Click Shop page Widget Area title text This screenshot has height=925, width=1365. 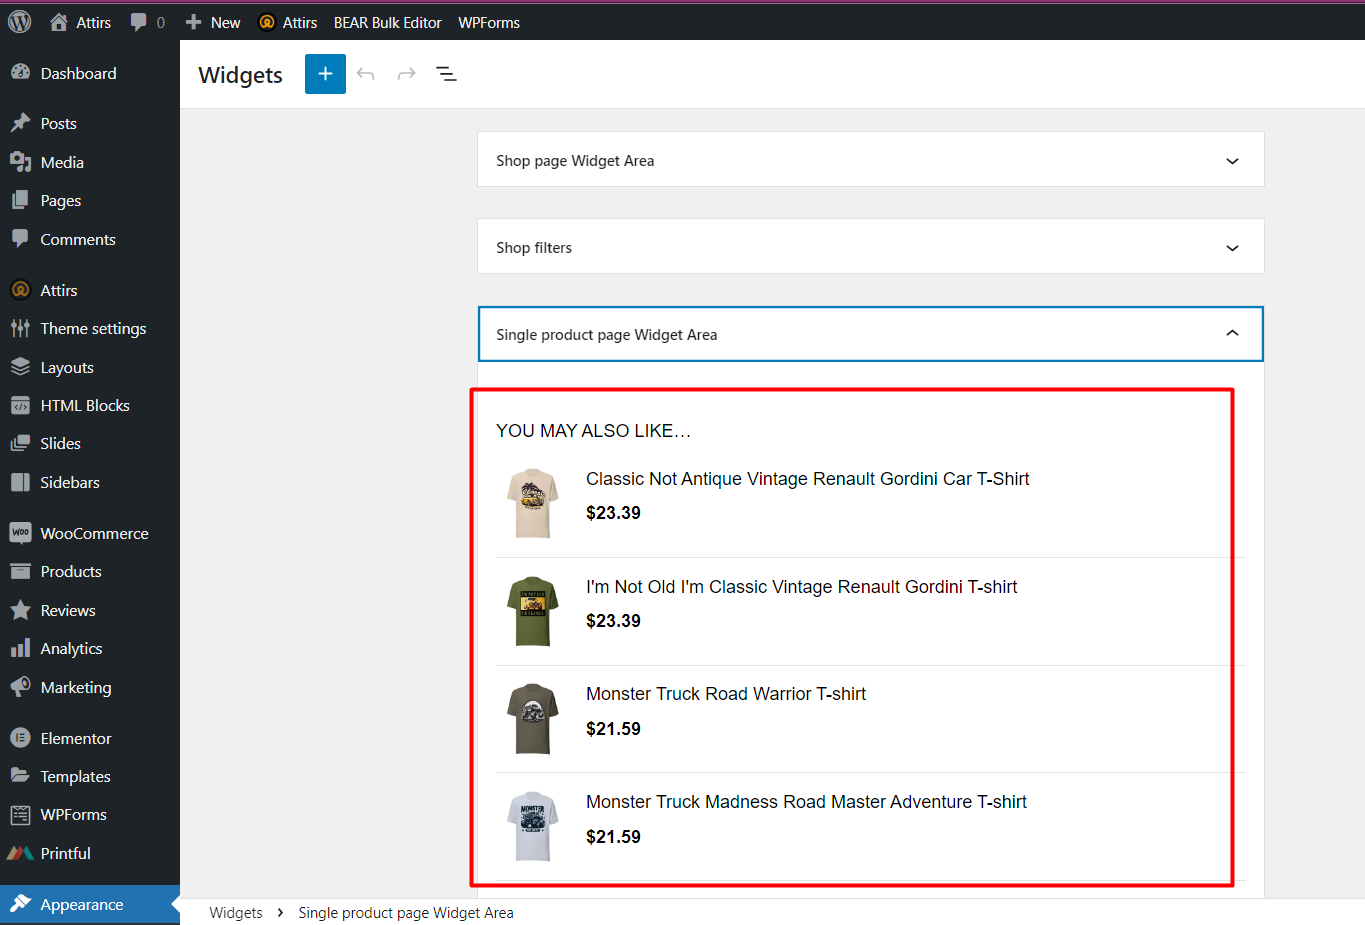[575, 161]
